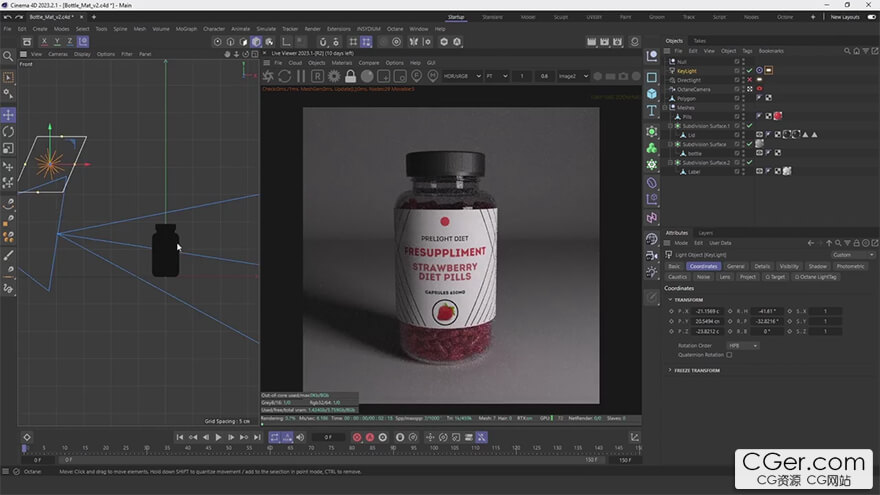Select the Rotate tool in left toolbar
This screenshot has height=495, width=880.
click(x=8, y=132)
